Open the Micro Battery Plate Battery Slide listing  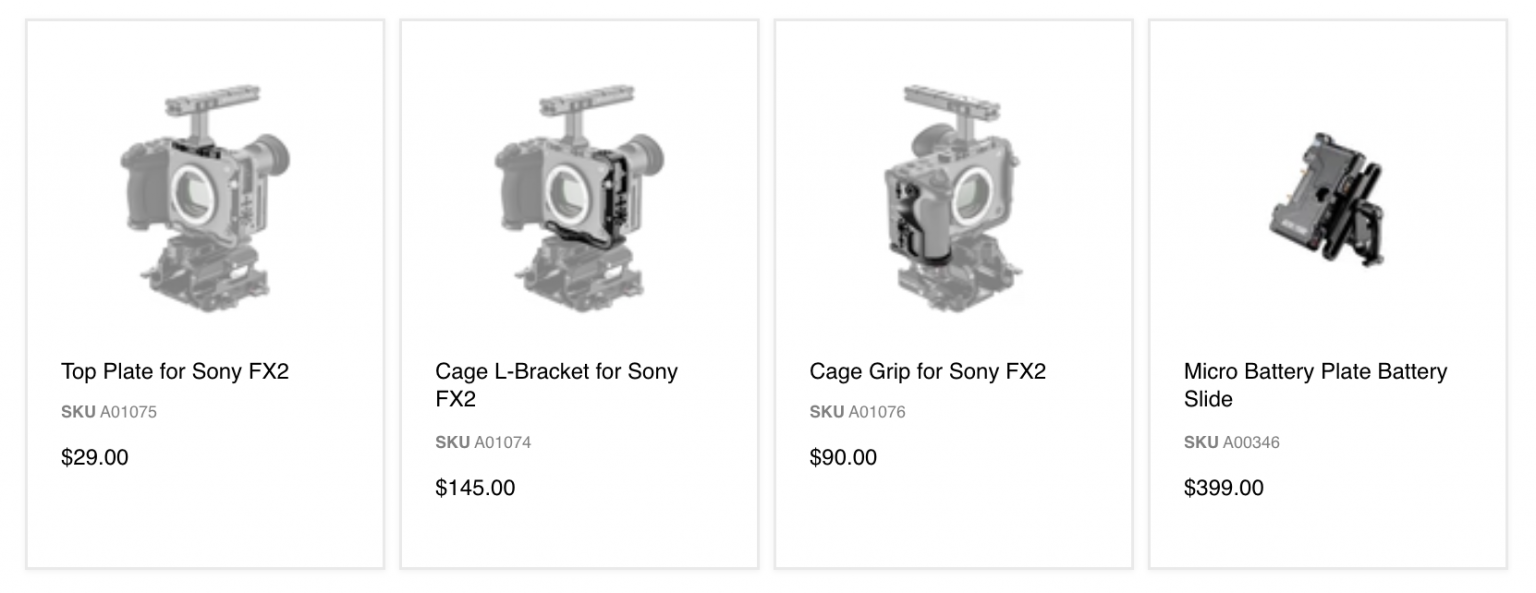point(1315,384)
